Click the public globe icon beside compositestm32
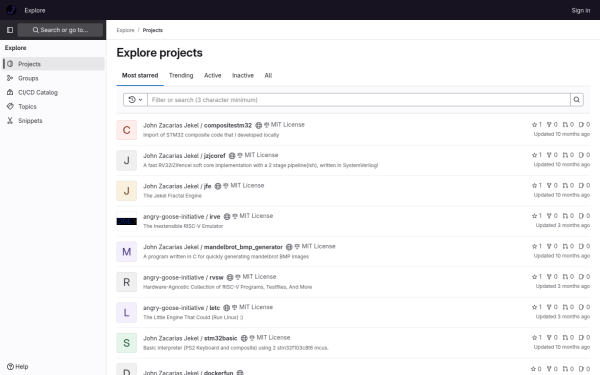The image size is (600, 375). pyautogui.click(x=259, y=125)
